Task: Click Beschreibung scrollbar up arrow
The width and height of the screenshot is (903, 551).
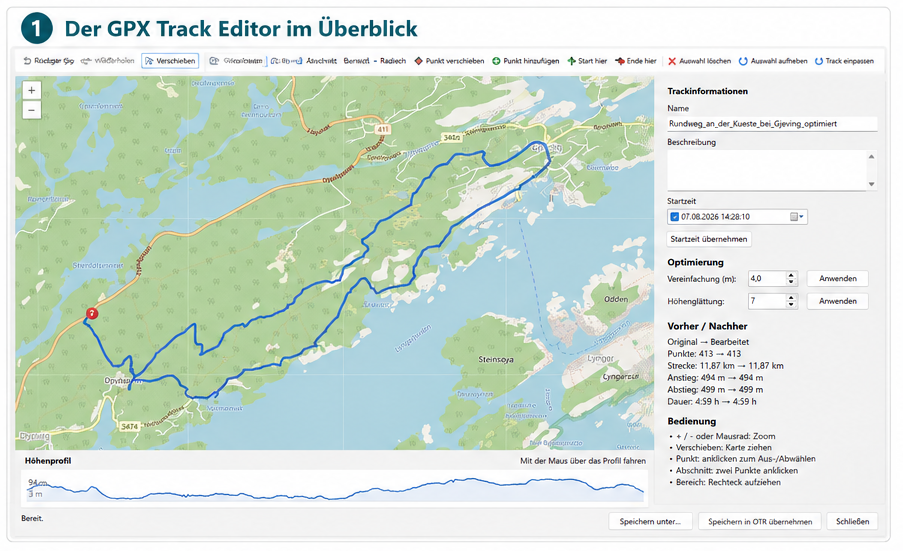Action: coord(871,157)
